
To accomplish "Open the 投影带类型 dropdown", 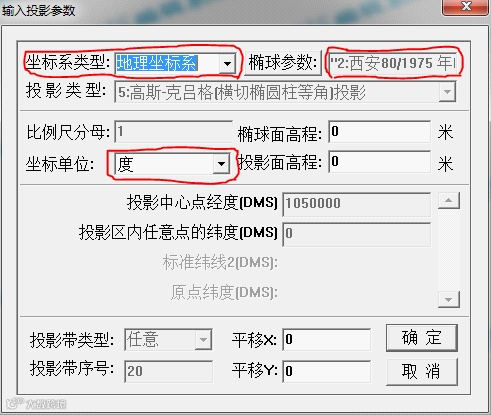I will tap(168, 340).
